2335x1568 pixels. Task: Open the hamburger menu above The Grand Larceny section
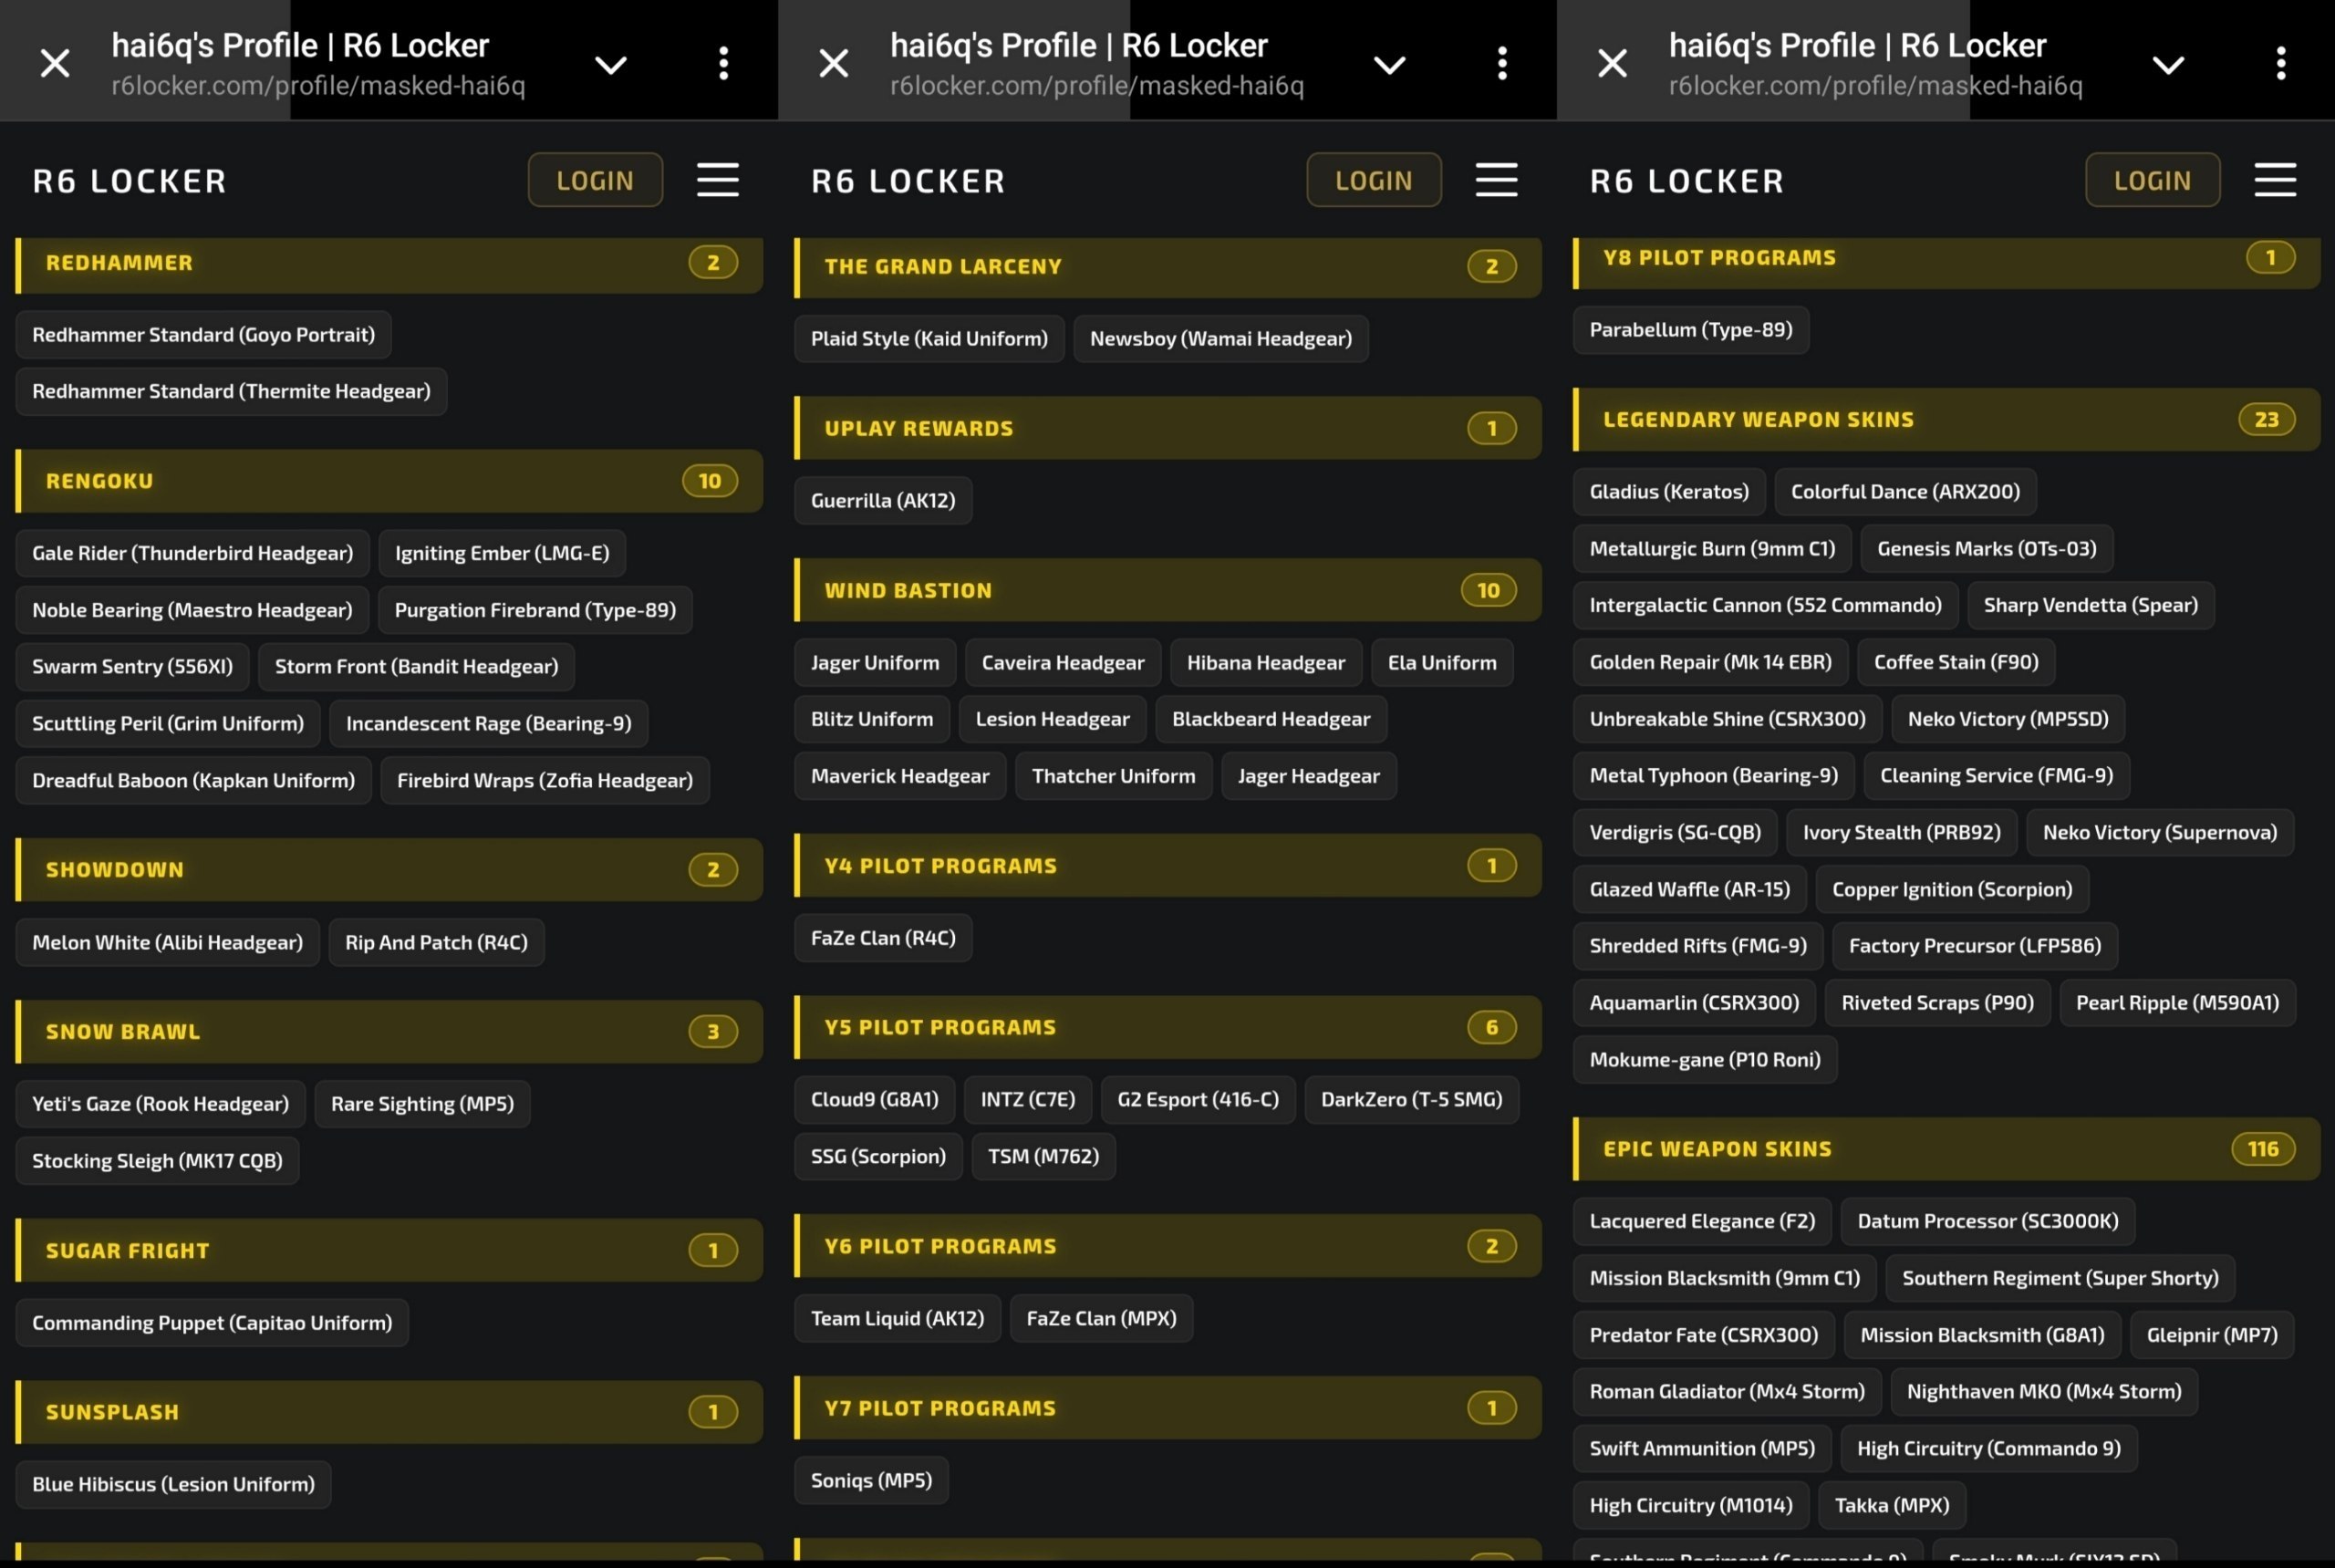[1497, 180]
